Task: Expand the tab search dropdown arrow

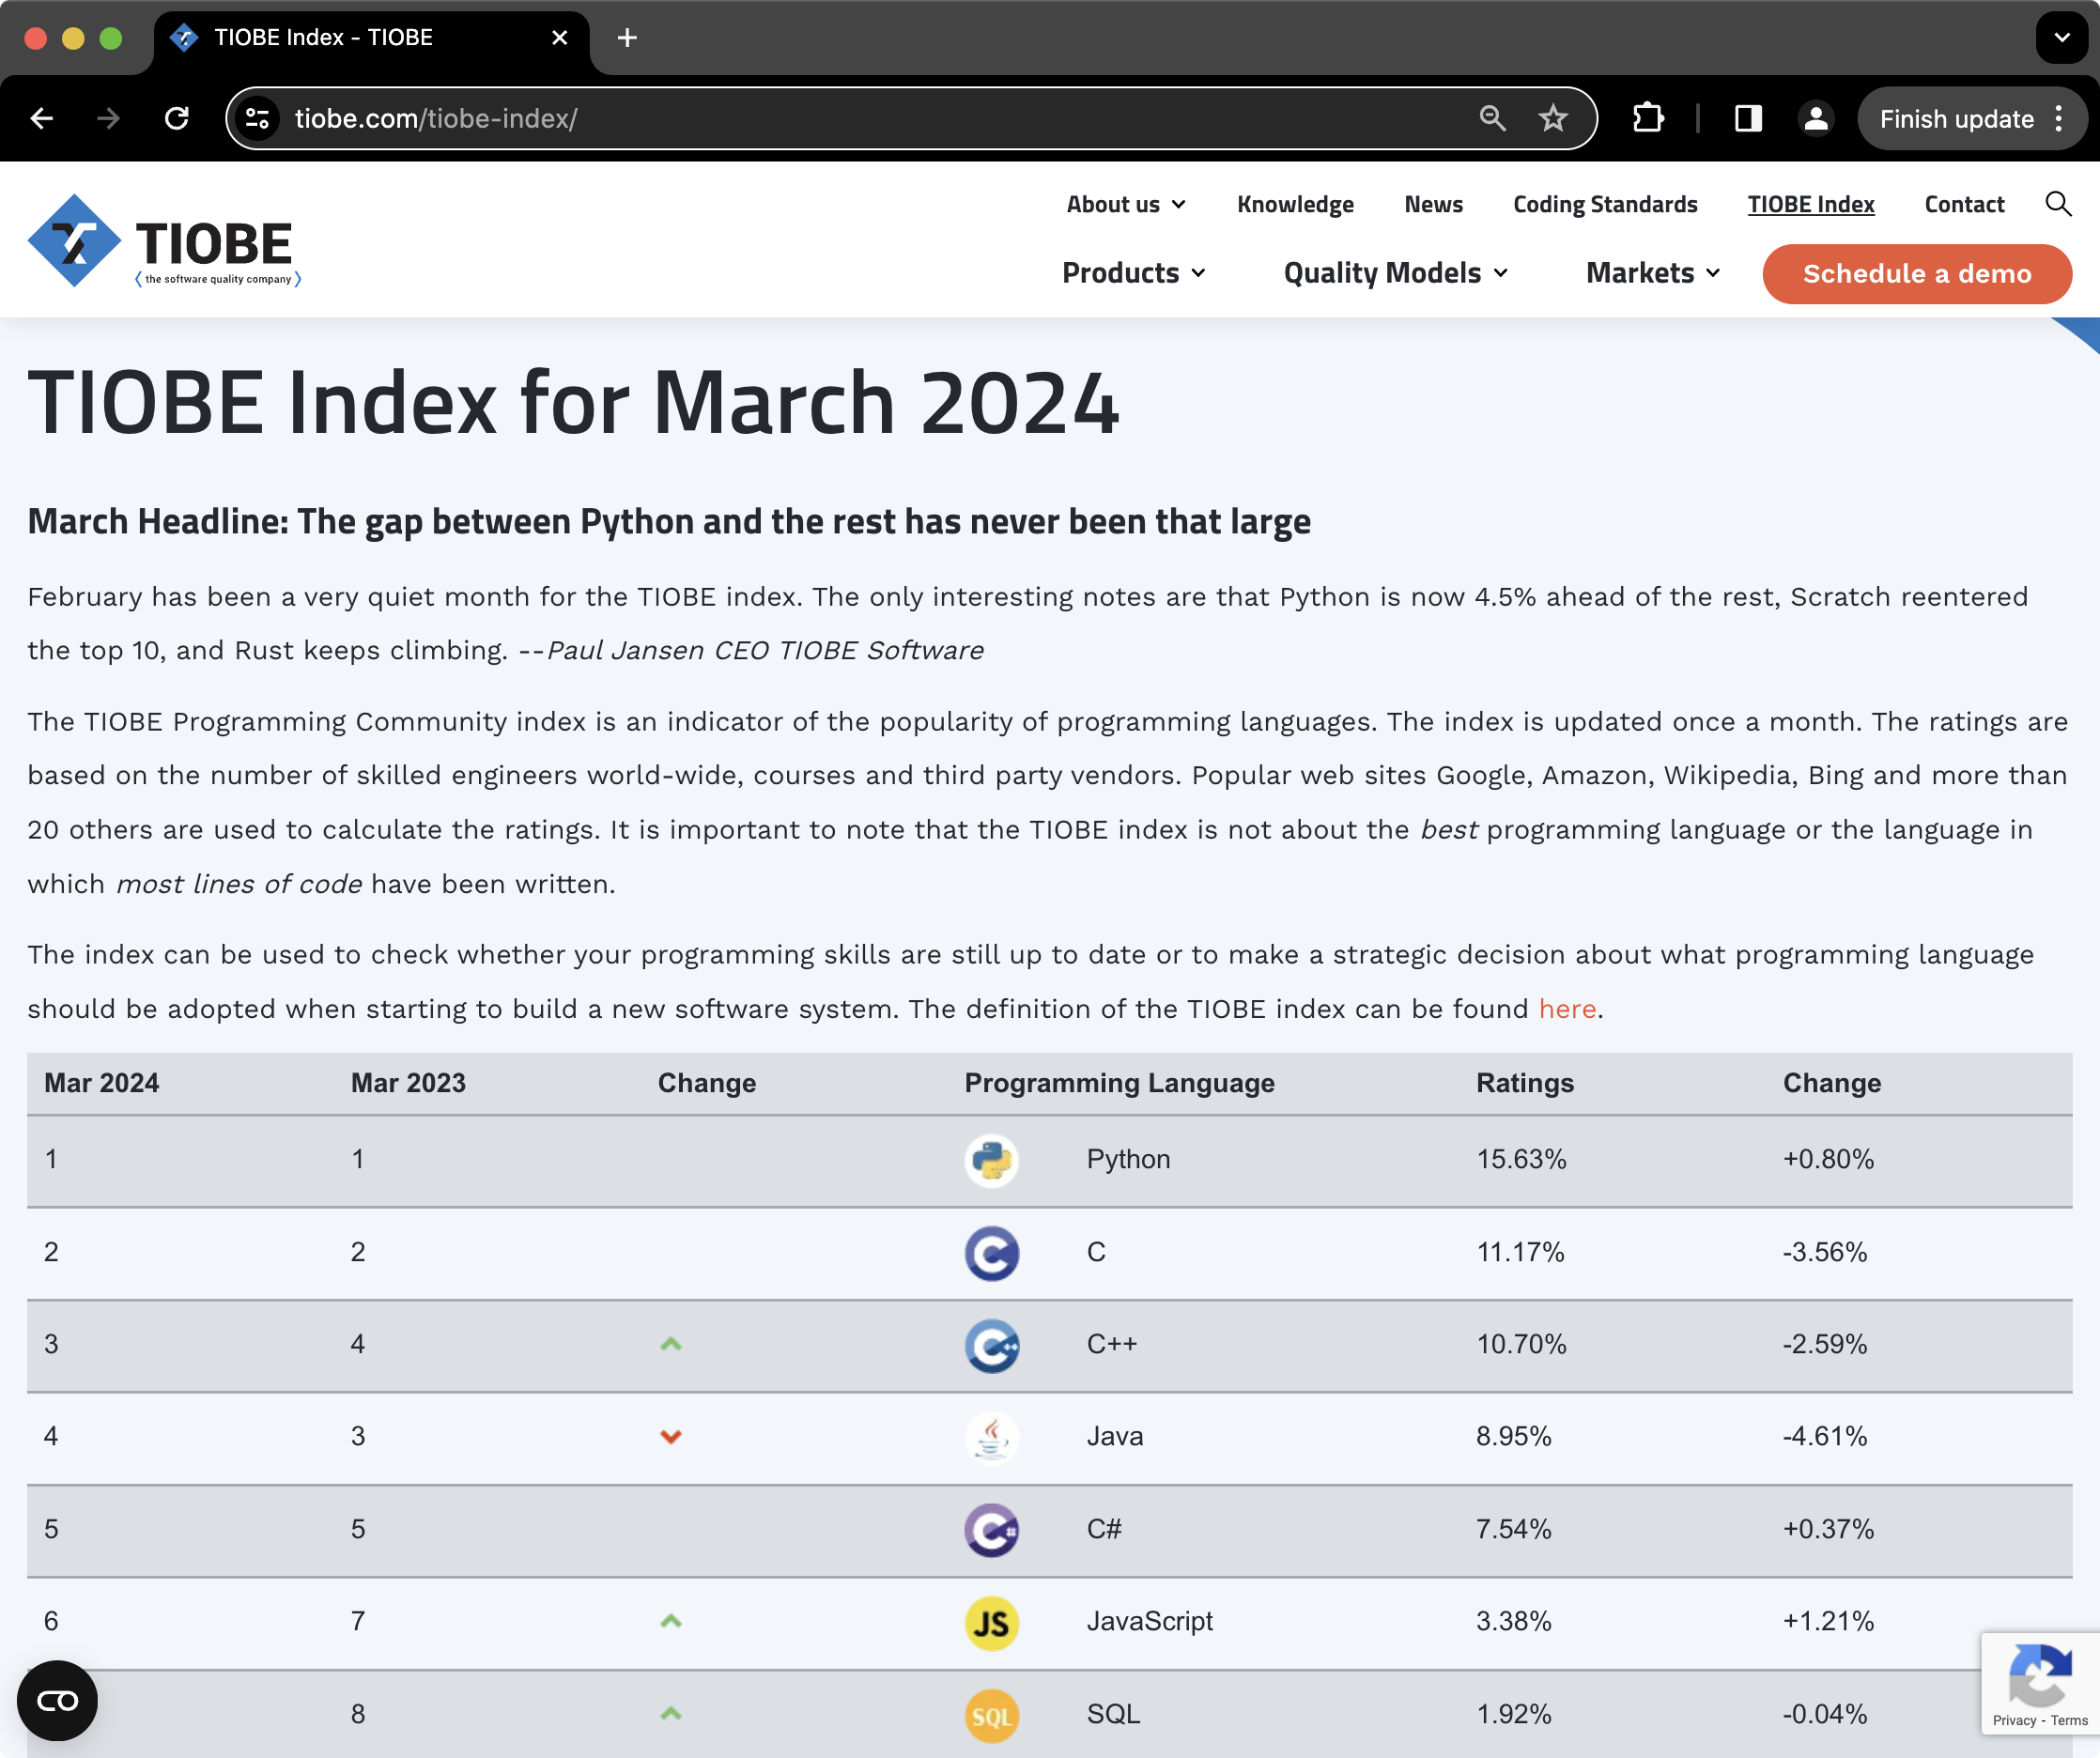Action: [x=2062, y=38]
